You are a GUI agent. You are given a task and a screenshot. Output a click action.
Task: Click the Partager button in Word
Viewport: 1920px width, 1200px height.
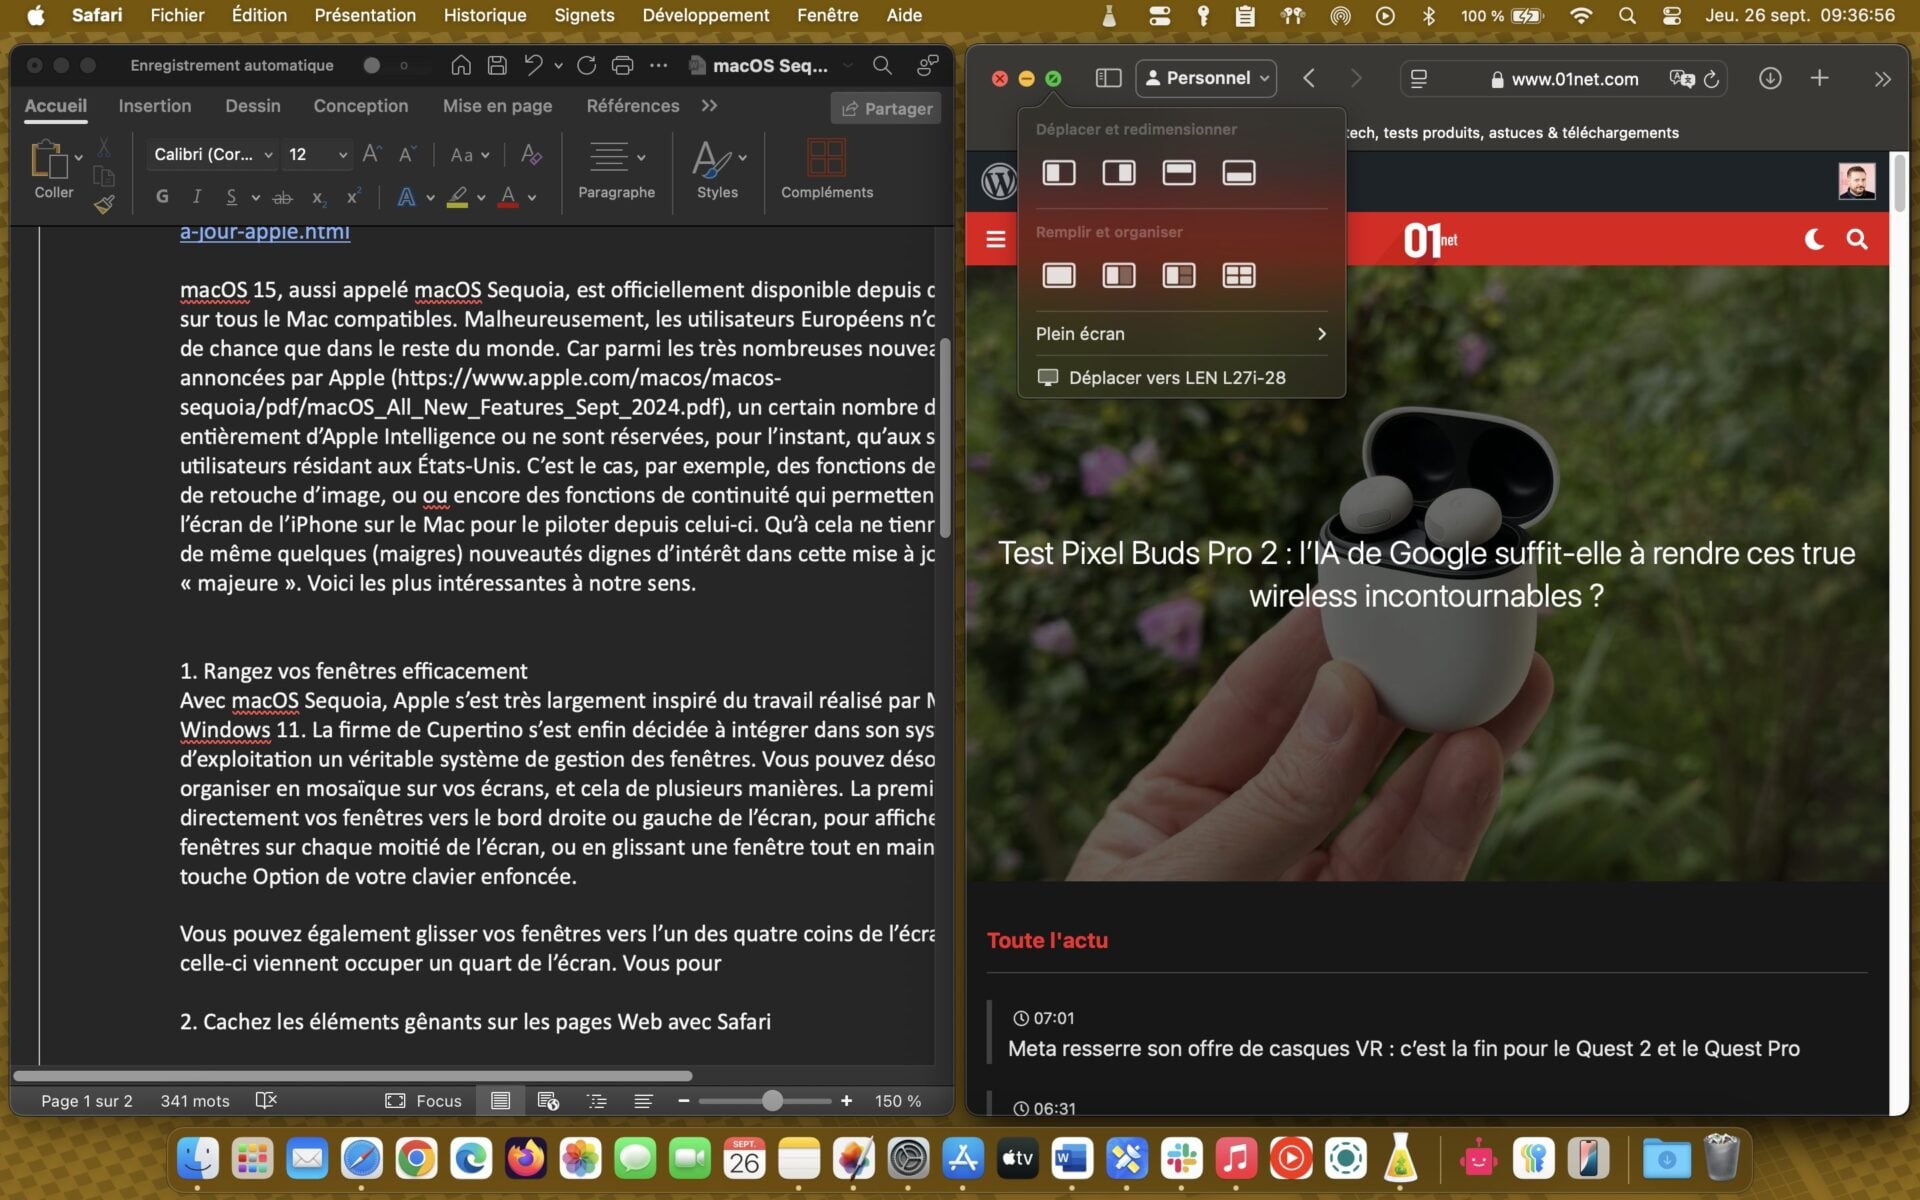click(x=887, y=108)
